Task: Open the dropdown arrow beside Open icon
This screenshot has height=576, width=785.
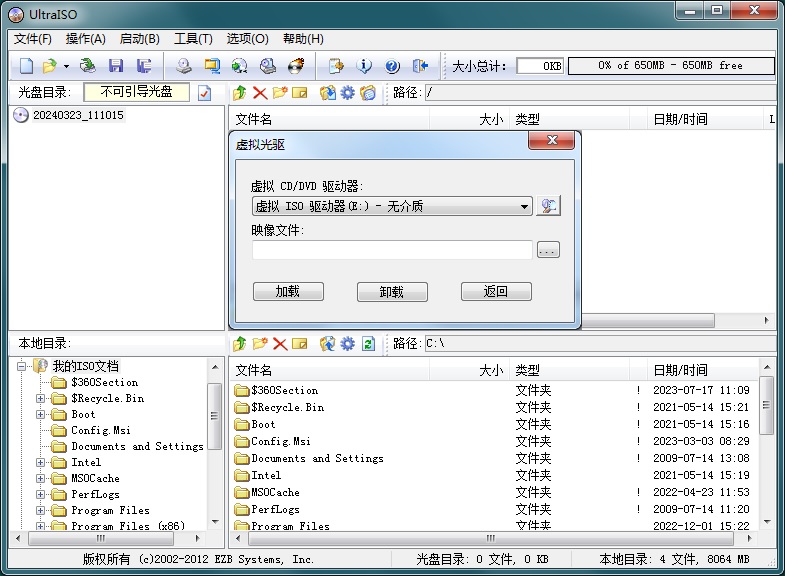Action: [66, 66]
